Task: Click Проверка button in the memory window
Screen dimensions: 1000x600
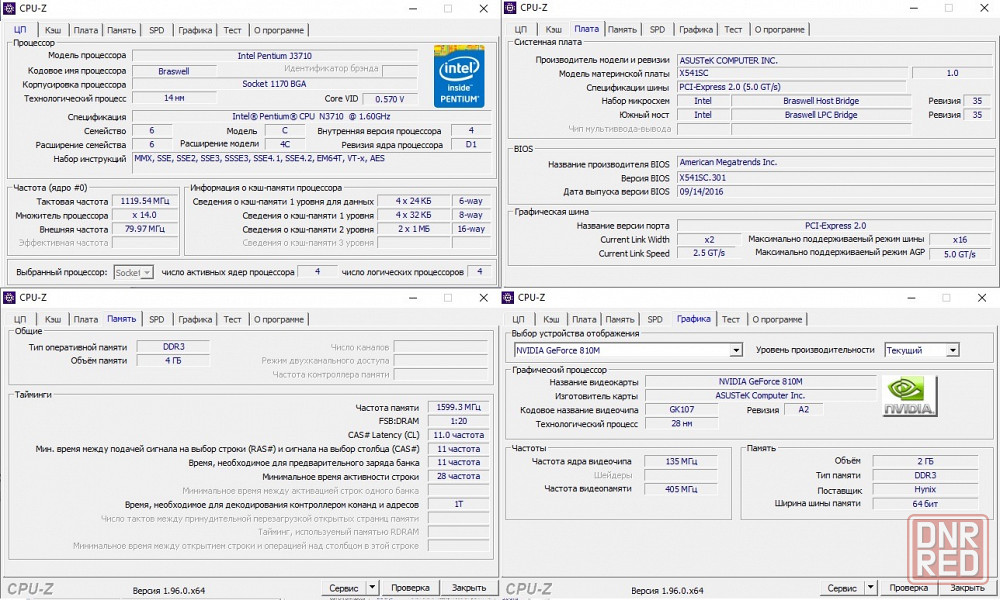Action: tap(410, 588)
